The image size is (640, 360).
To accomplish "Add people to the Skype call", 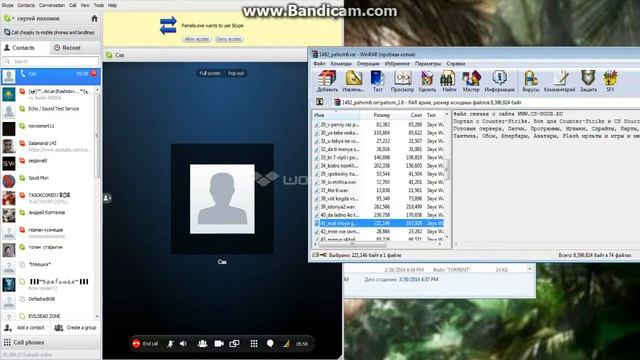I will [202, 344].
